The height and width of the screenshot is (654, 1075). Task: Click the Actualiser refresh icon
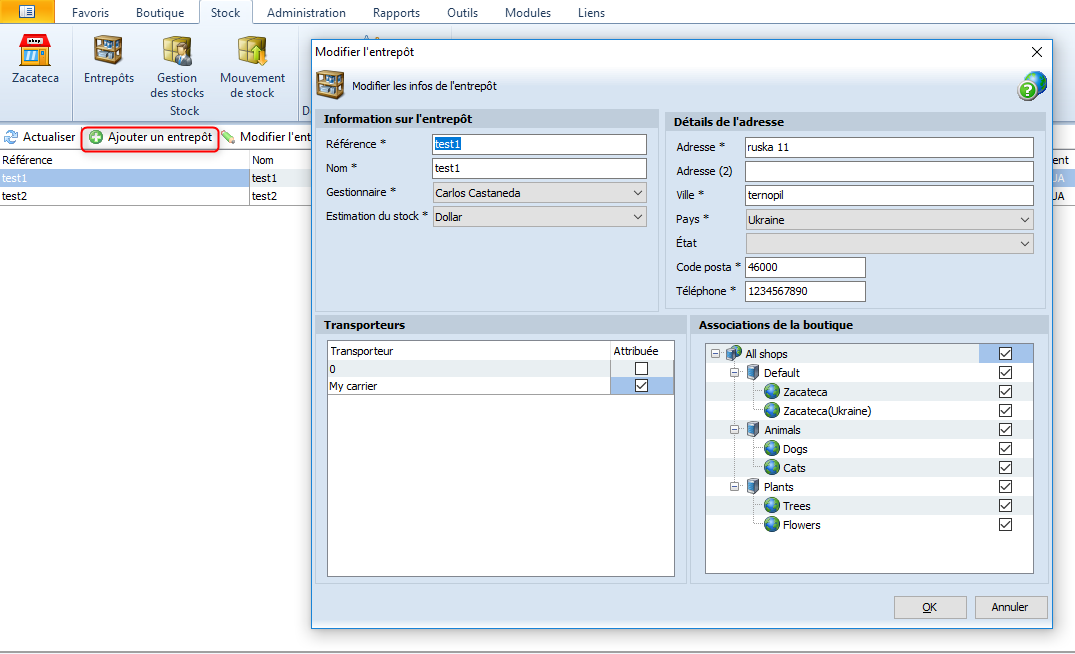coord(11,137)
